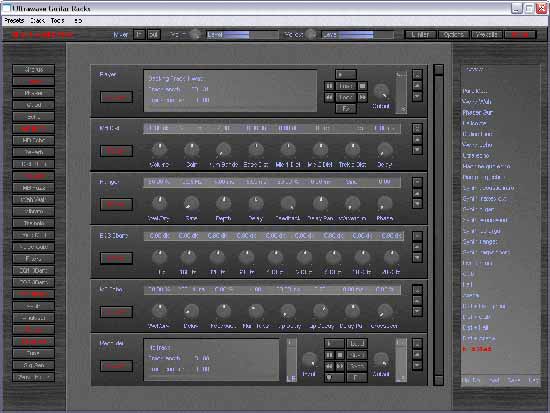Click the Player module track info display
This screenshot has width=550, height=413.
point(230,91)
